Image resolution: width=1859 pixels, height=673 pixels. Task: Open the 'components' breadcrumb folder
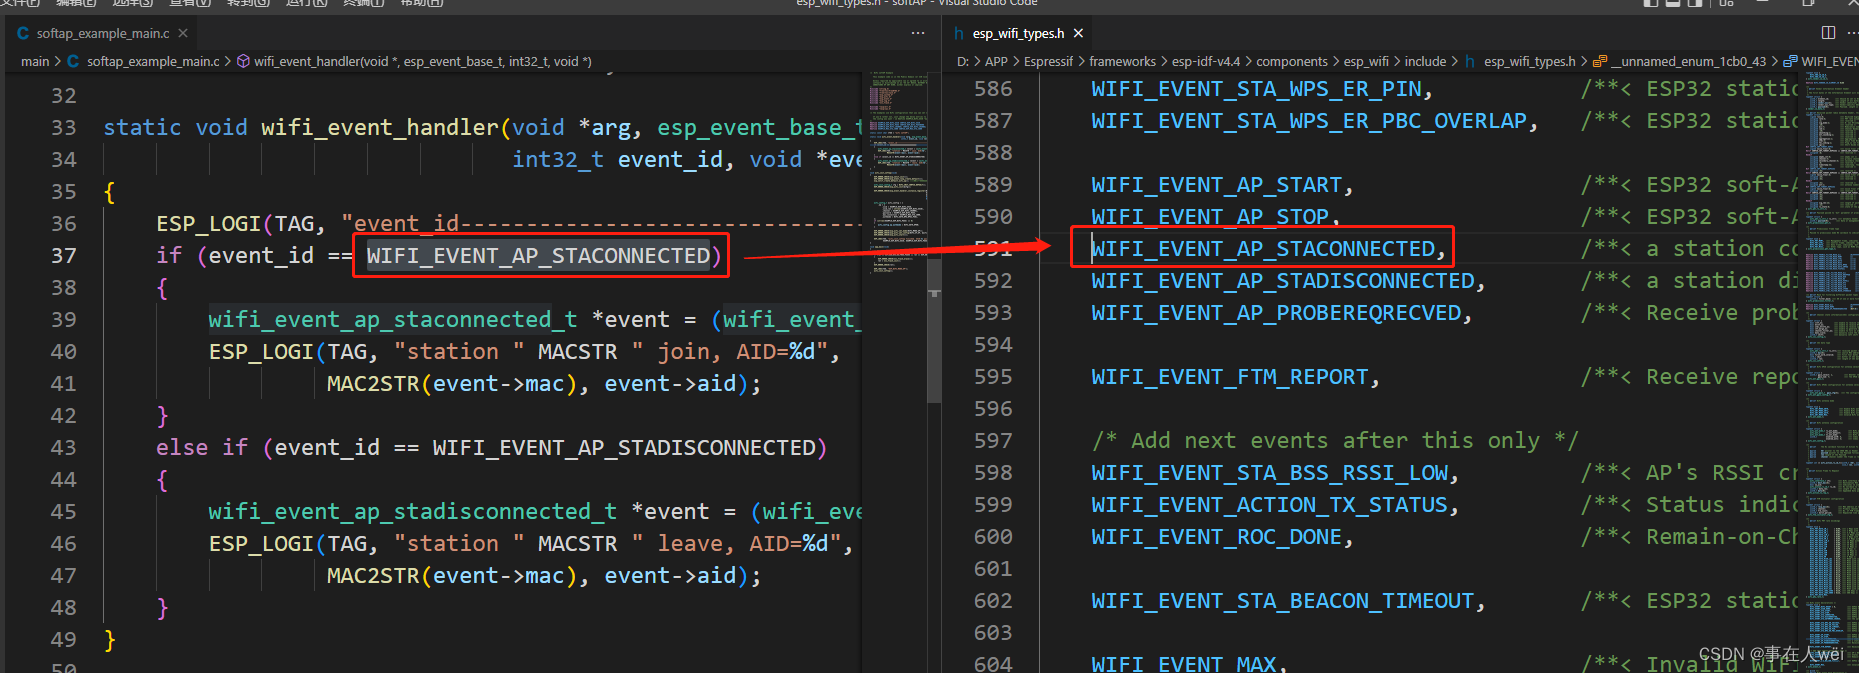coord(1292,61)
